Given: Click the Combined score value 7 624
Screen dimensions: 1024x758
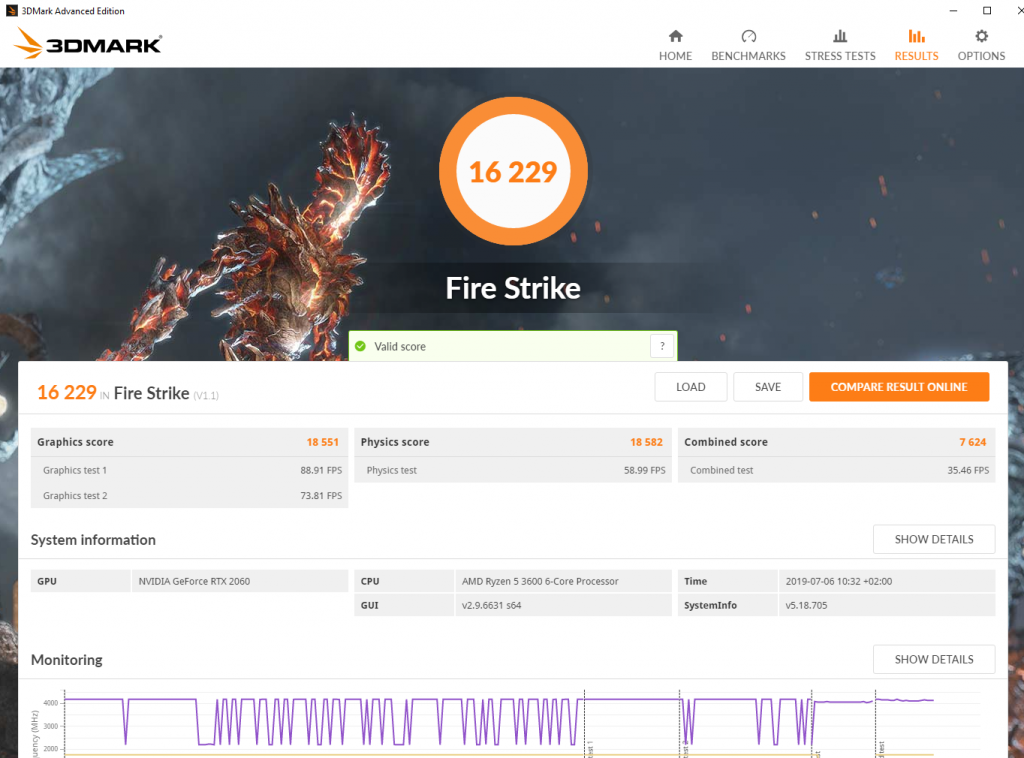Looking at the screenshot, I should click(x=972, y=442).
